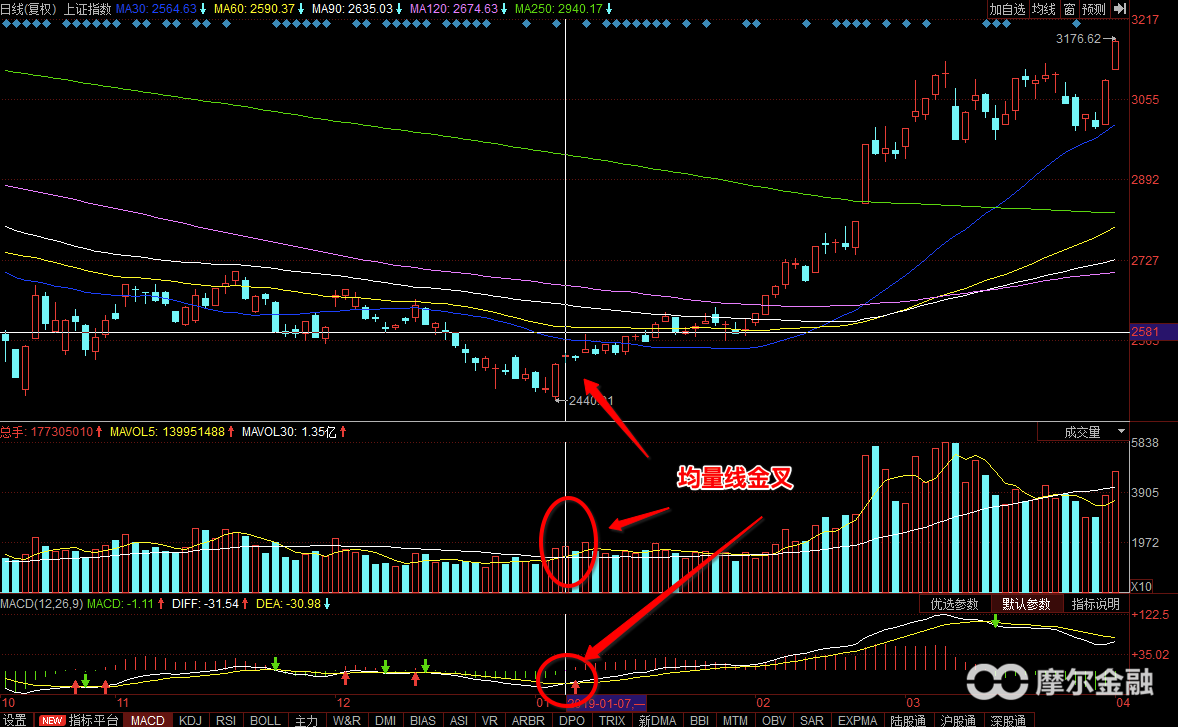The width and height of the screenshot is (1178, 727).
Task: Switch to the SAR indicator tab
Action: coord(812,720)
